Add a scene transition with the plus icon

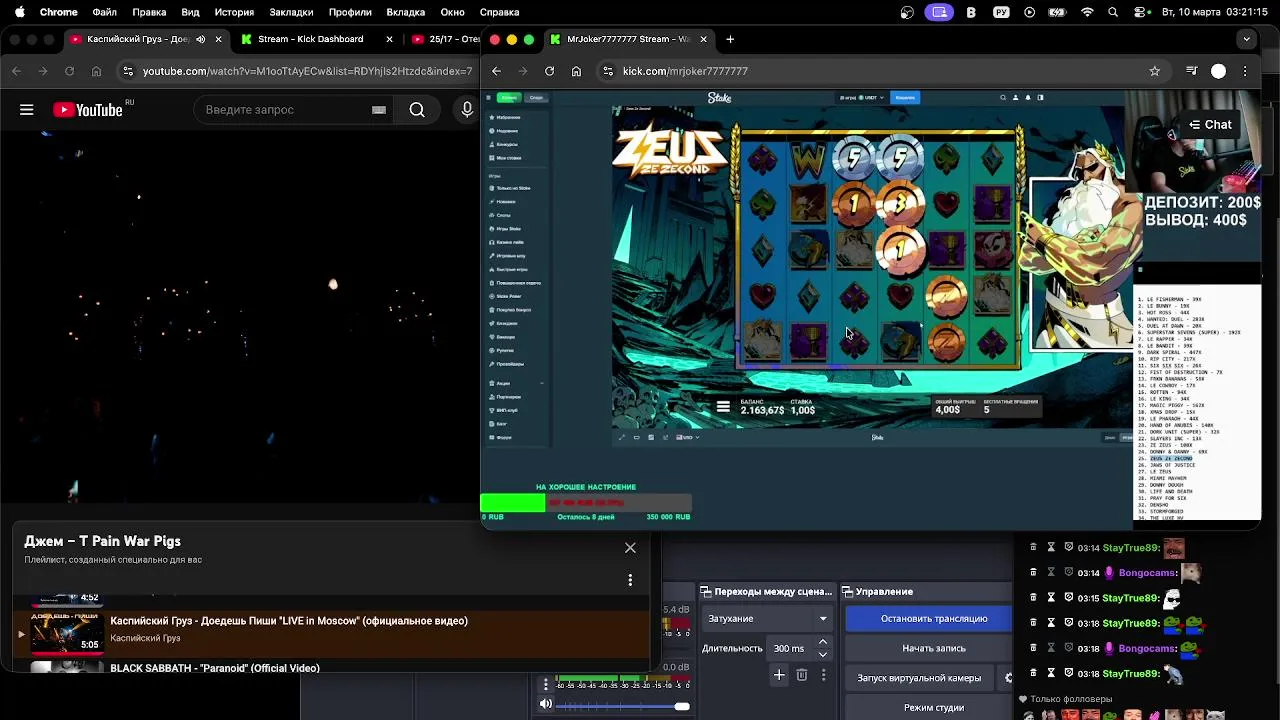click(x=779, y=675)
